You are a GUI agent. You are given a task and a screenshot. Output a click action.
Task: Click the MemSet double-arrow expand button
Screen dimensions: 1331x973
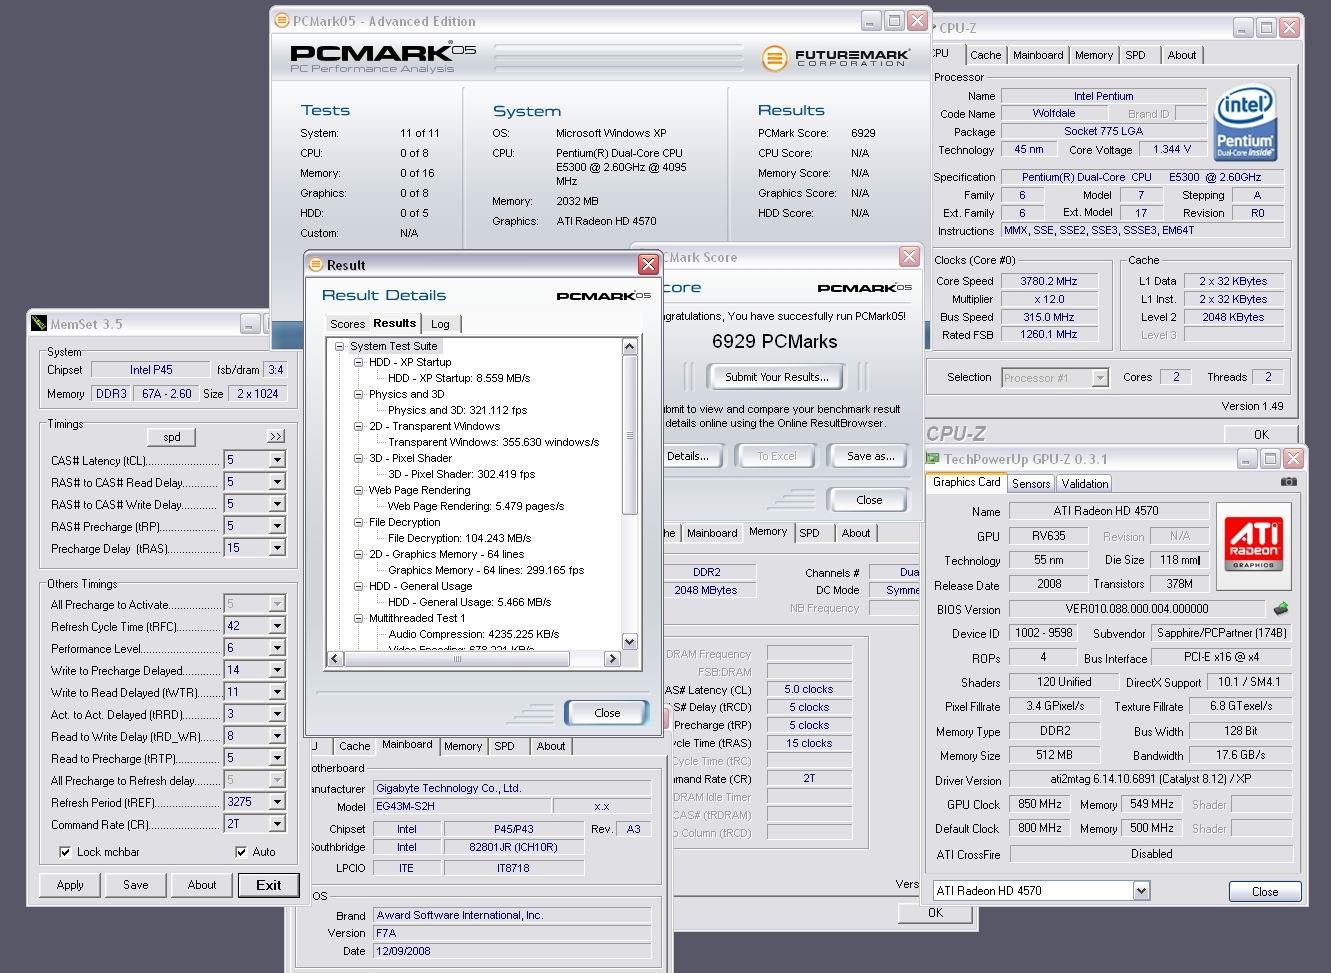pyautogui.click(x=276, y=437)
